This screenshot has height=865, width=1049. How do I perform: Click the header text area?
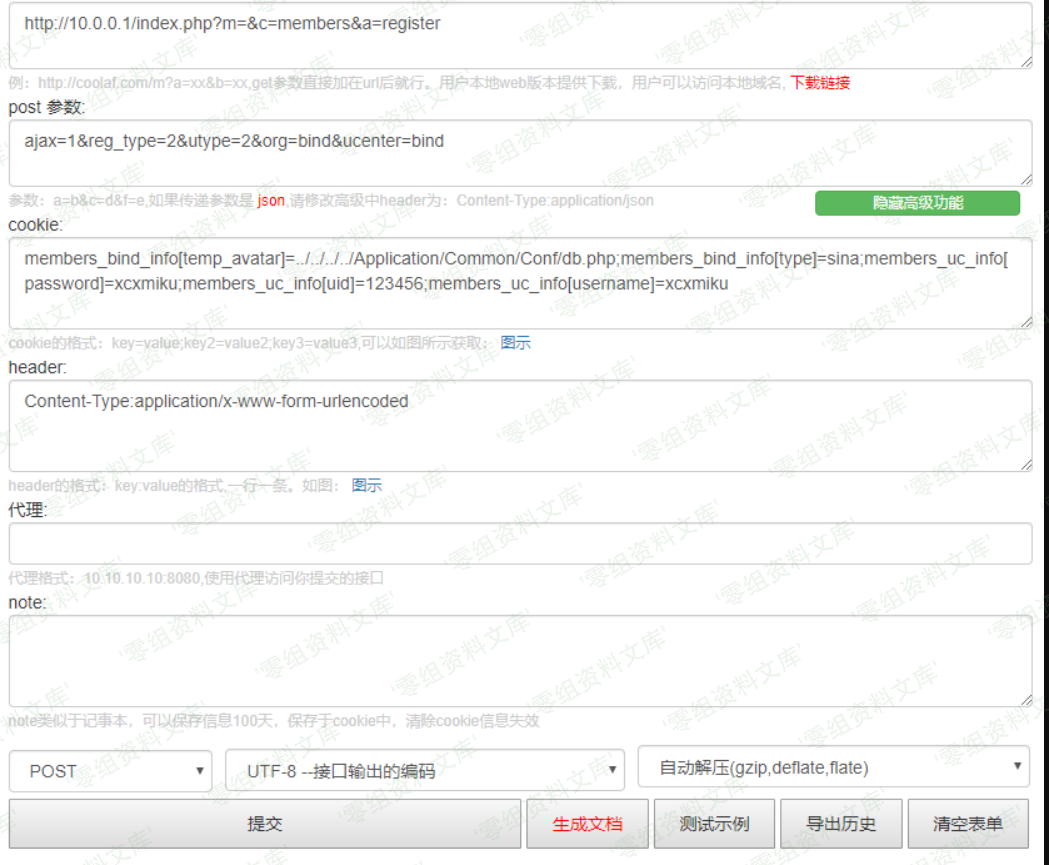coord(520,425)
